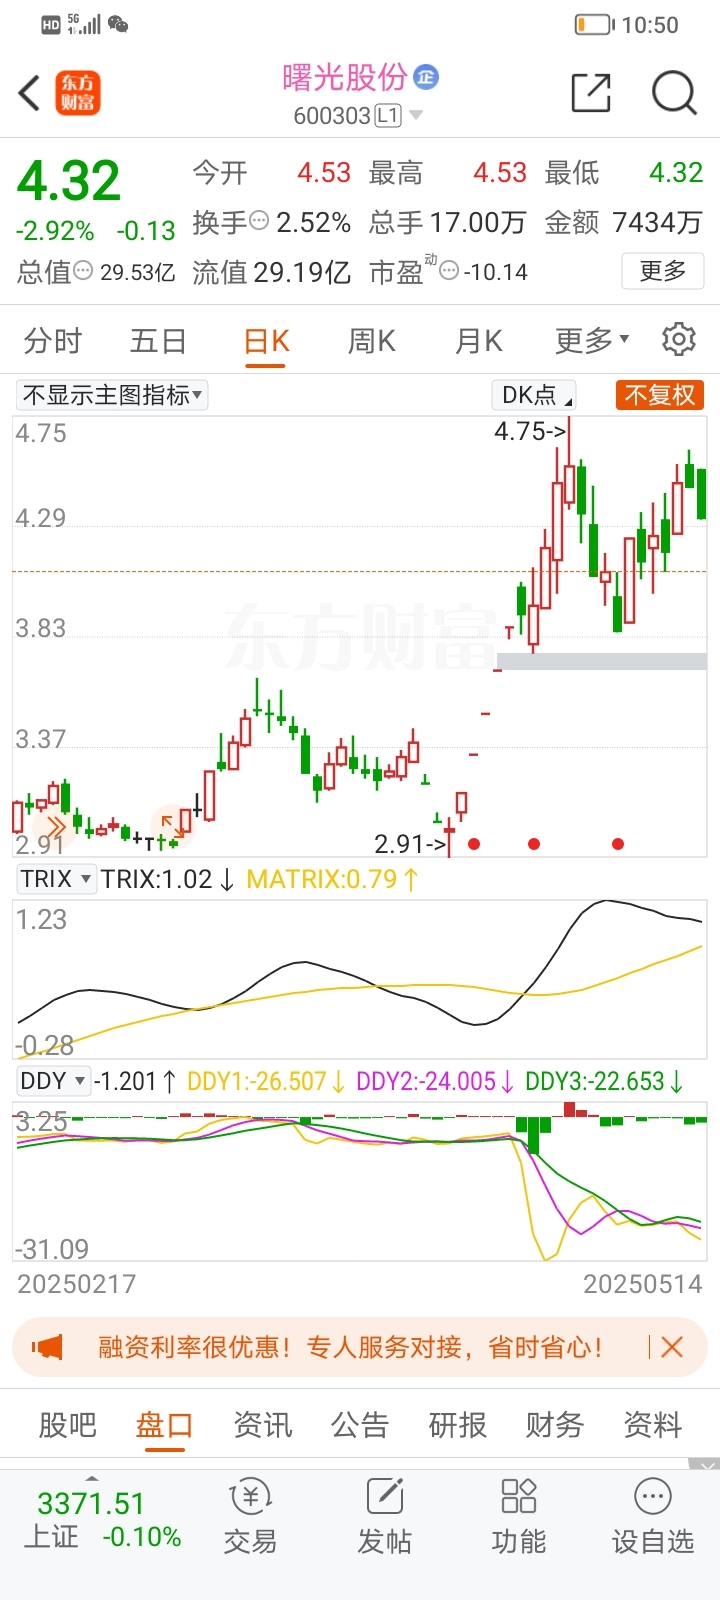Tap the stock name 曙光股份
The height and width of the screenshot is (1600, 720).
coord(345,77)
